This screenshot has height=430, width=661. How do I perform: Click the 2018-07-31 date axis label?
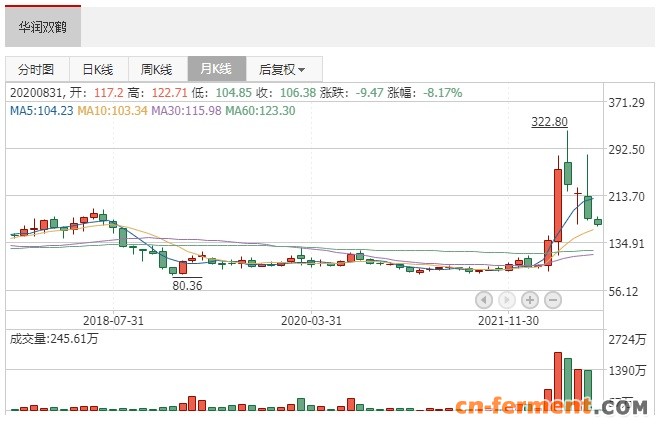coord(112,321)
